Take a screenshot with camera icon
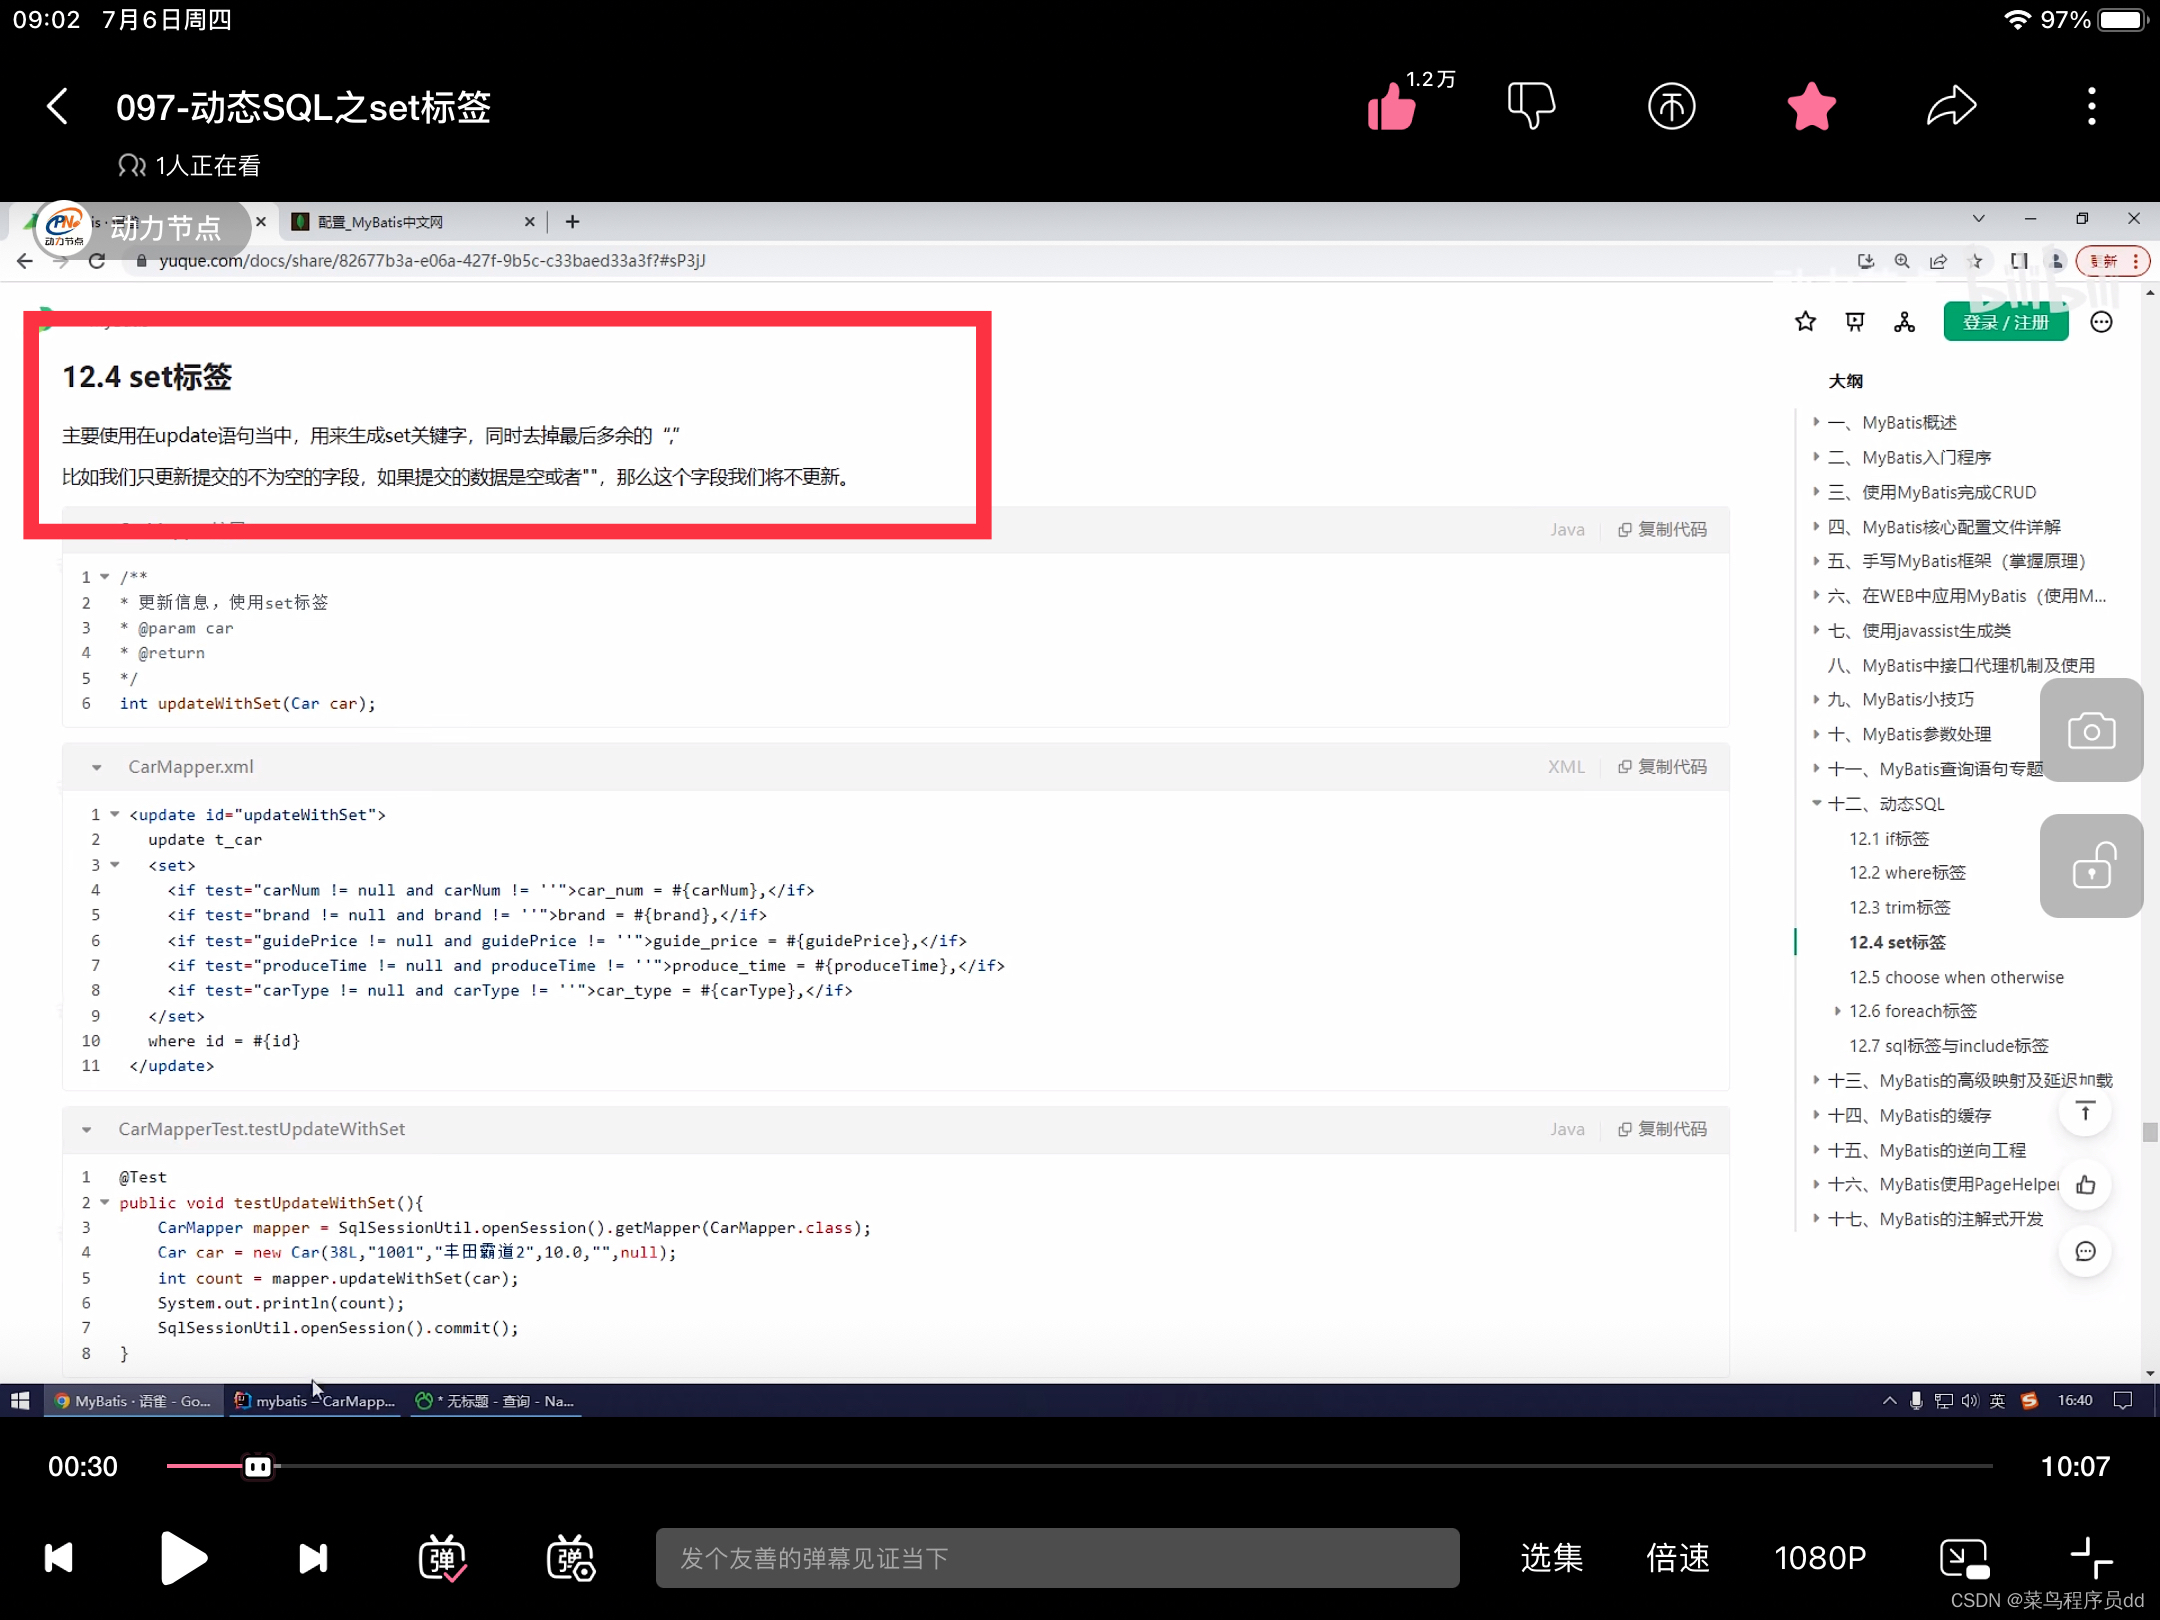The width and height of the screenshot is (2160, 1620). click(2091, 731)
